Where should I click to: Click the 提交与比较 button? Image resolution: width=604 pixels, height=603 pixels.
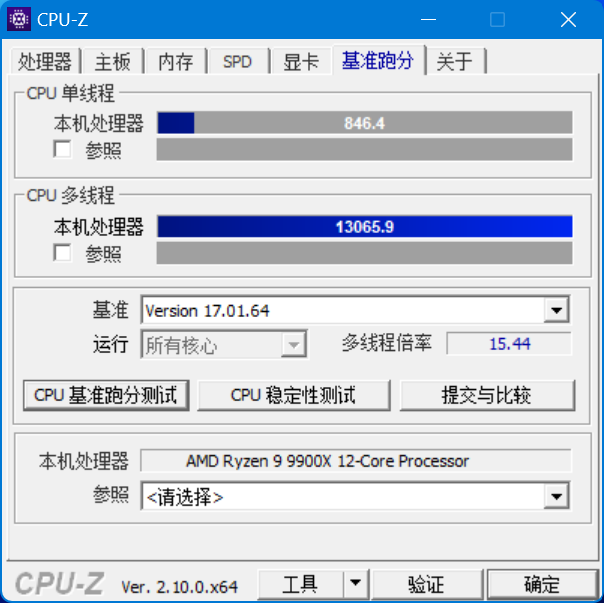pyautogui.click(x=487, y=395)
